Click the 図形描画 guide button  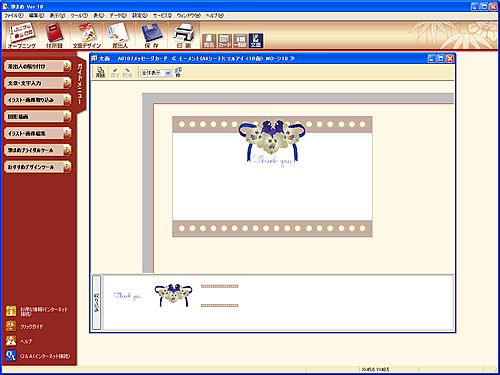point(38,117)
